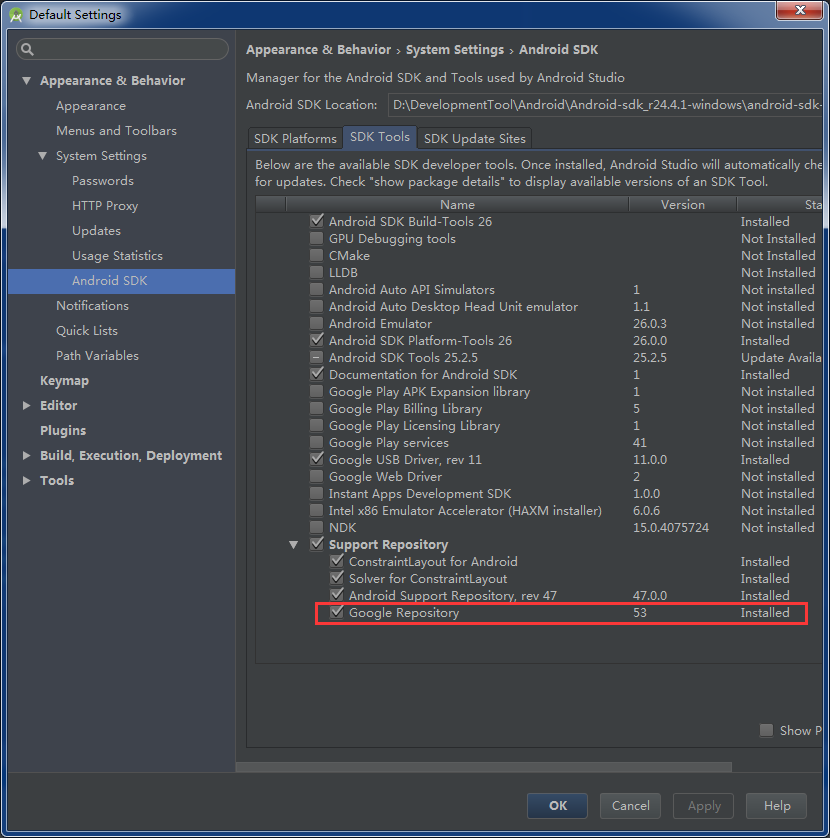The image size is (830, 838).
Task: Click the Cancel button
Action: click(630, 805)
